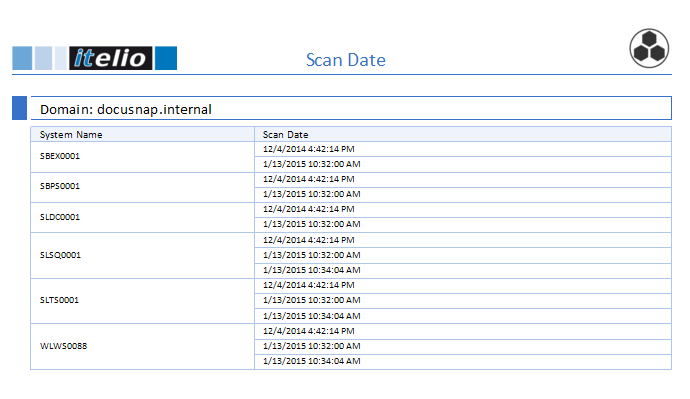Select the Scan Date report title
This screenshot has width=690, height=399.
[346, 60]
